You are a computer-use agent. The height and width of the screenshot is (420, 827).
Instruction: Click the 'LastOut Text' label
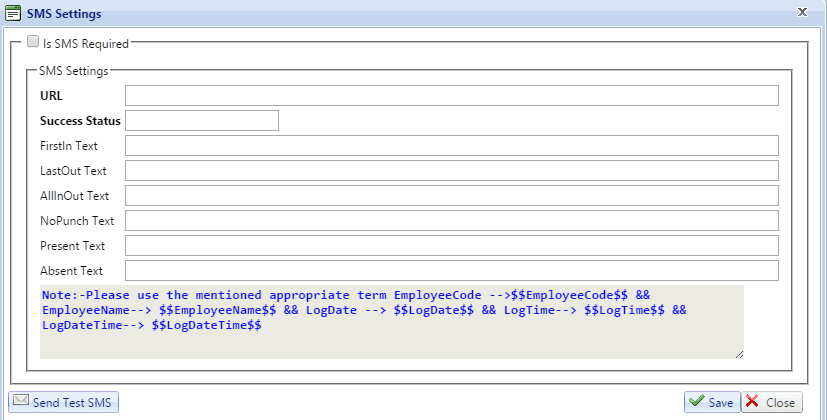point(73,170)
